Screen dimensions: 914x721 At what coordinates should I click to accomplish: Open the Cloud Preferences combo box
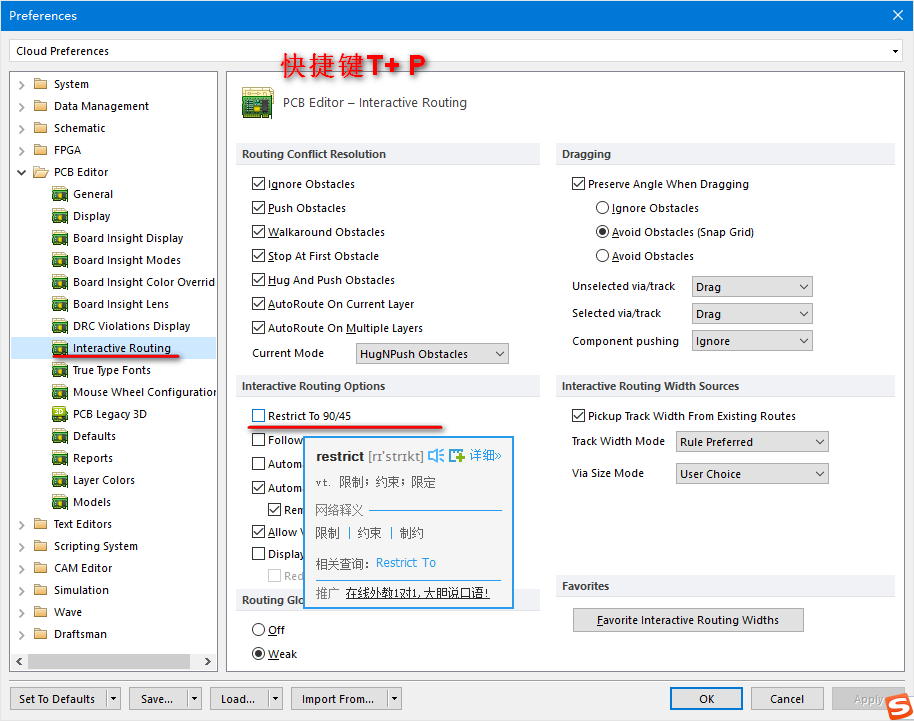tap(456, 51)
